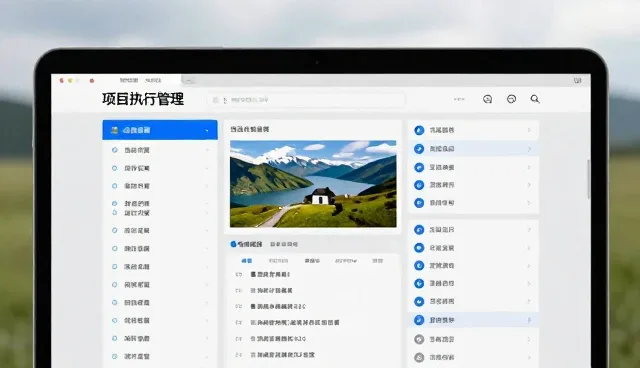Click the blue icon of the highlighted upper-right row
The height and width of the screenshot is (368, 640).
click(x=419, y=149)
